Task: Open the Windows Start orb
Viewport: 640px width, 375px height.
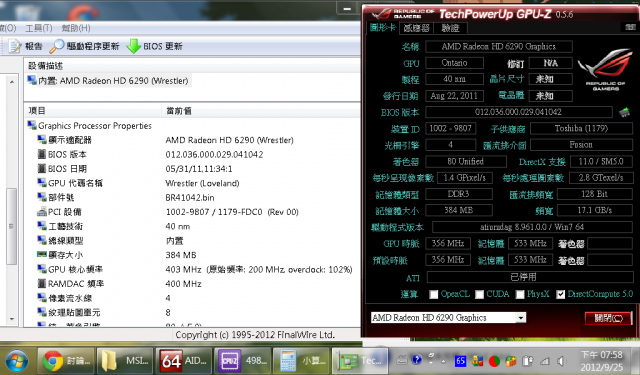Action: tap(16, 361)
